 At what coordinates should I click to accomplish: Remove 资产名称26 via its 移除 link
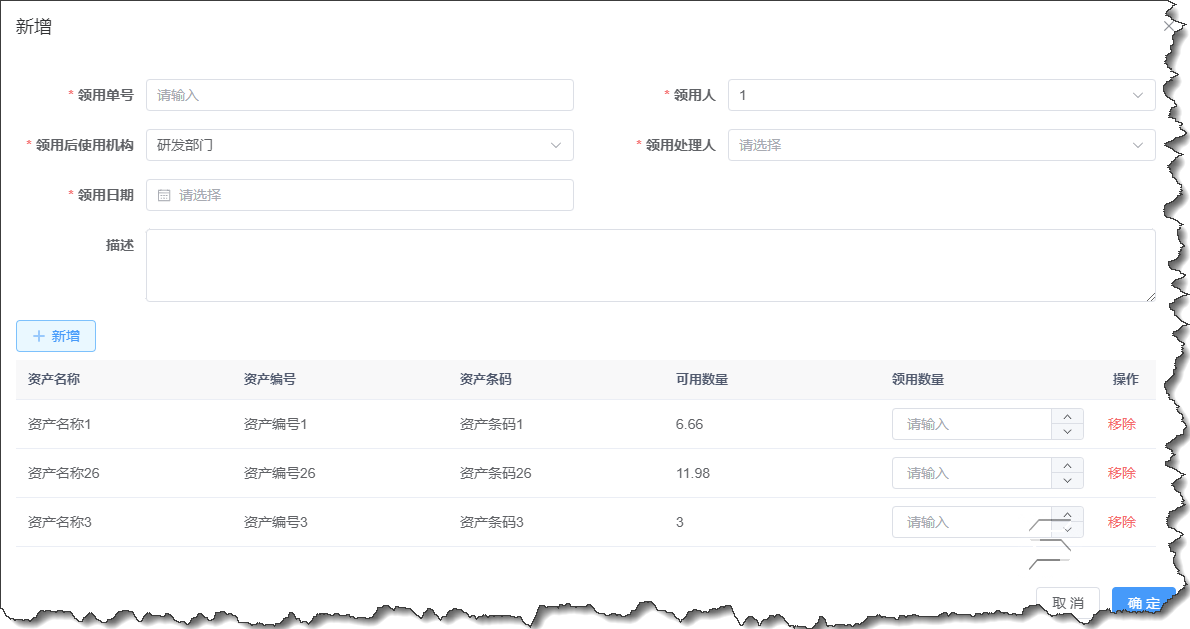point(1121,472)
